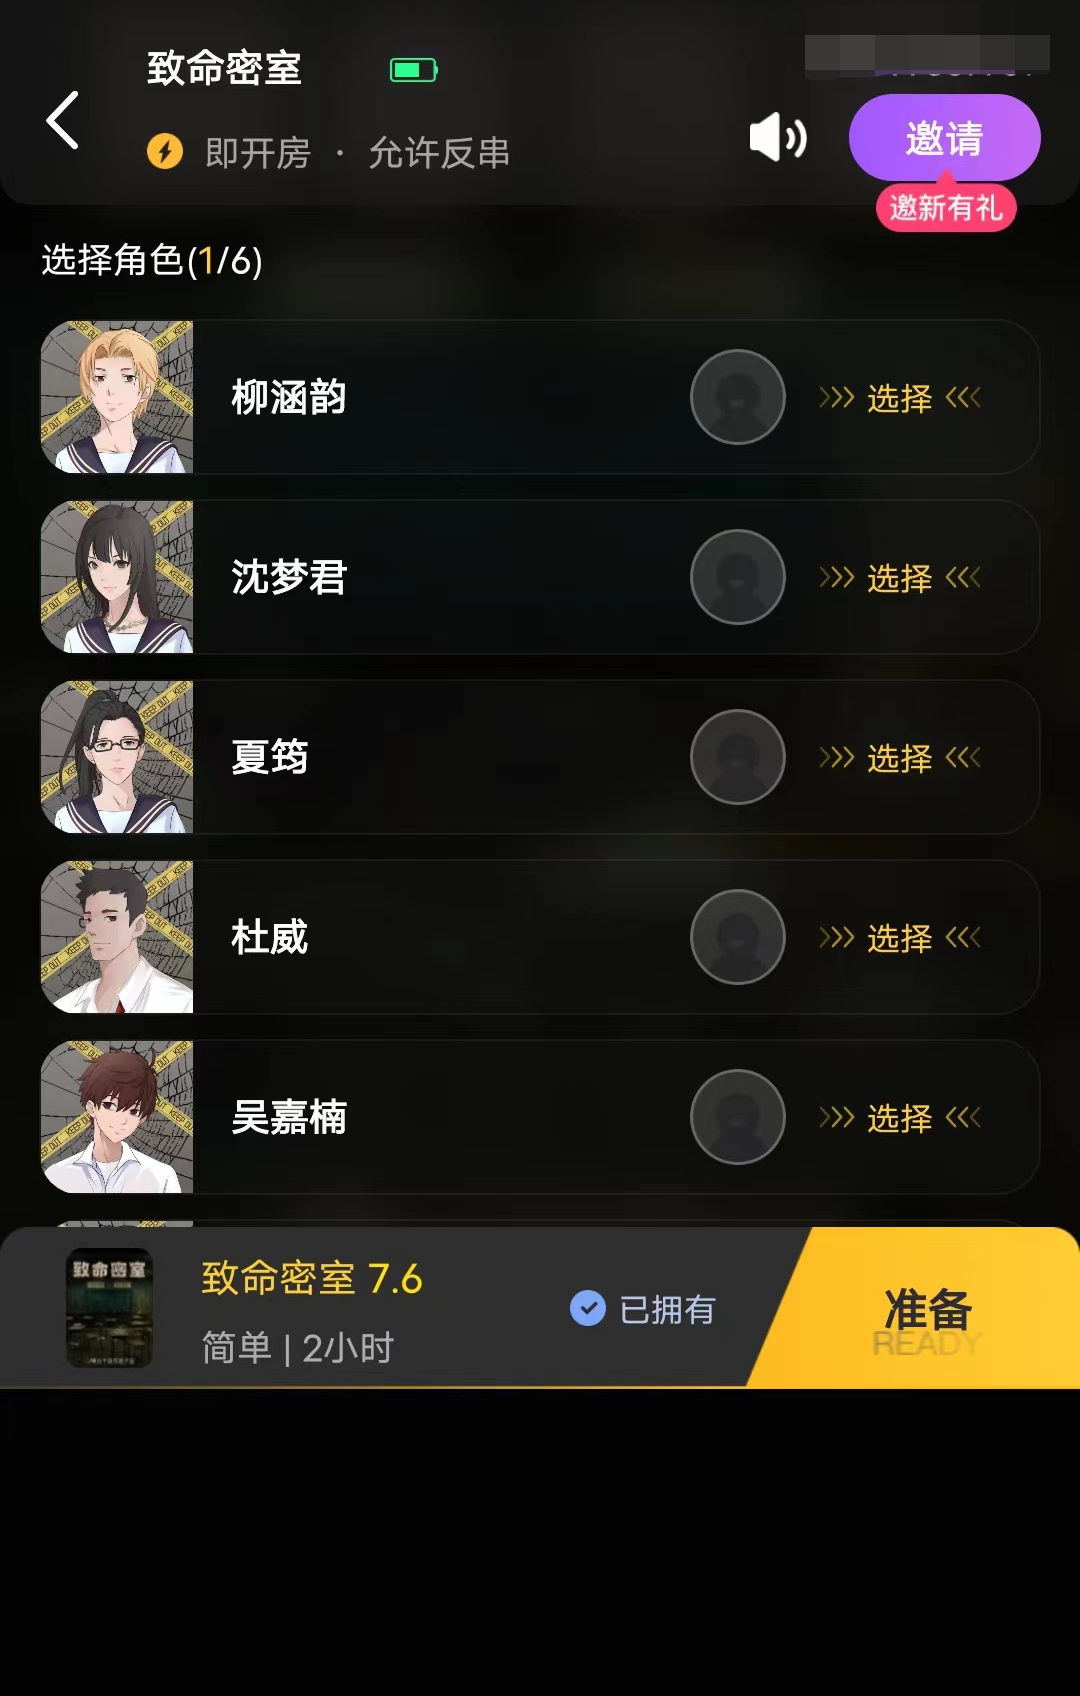Click the empty player avatar beside 柳涵韵
The width and height of the screenshot is (1080, 1696).
[738, 397]
